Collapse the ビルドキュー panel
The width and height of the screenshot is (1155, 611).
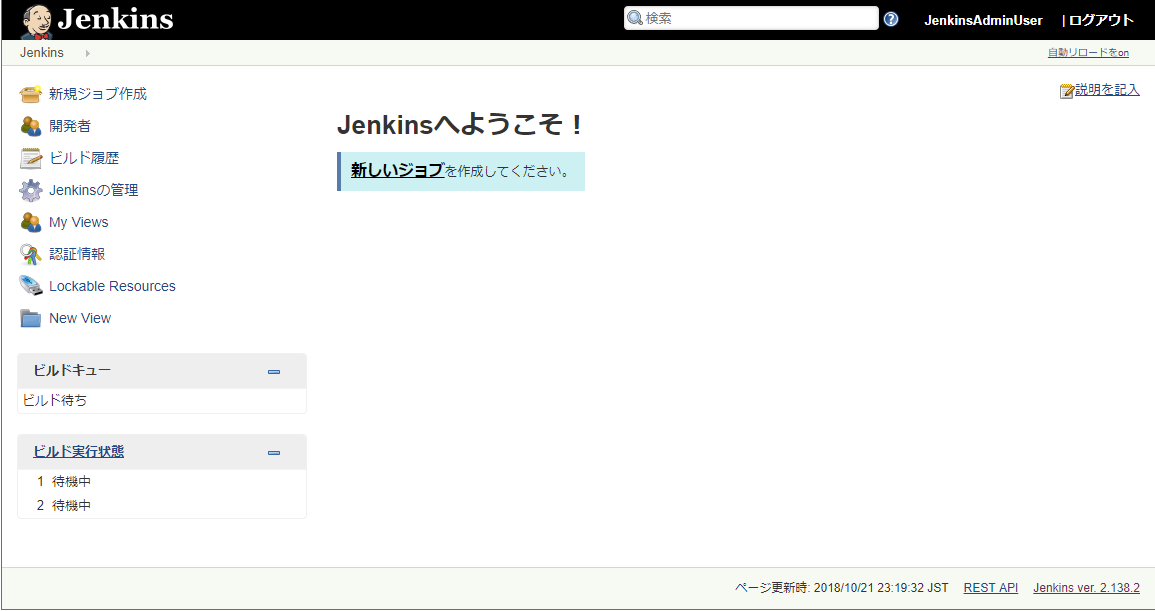point(274,371)
